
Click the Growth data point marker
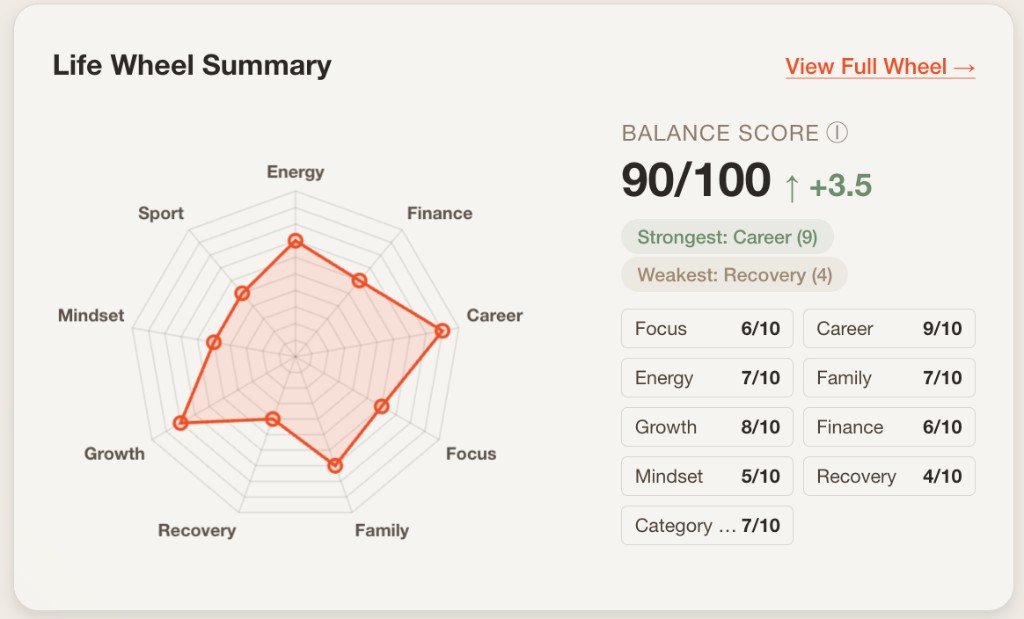[181, 422]
